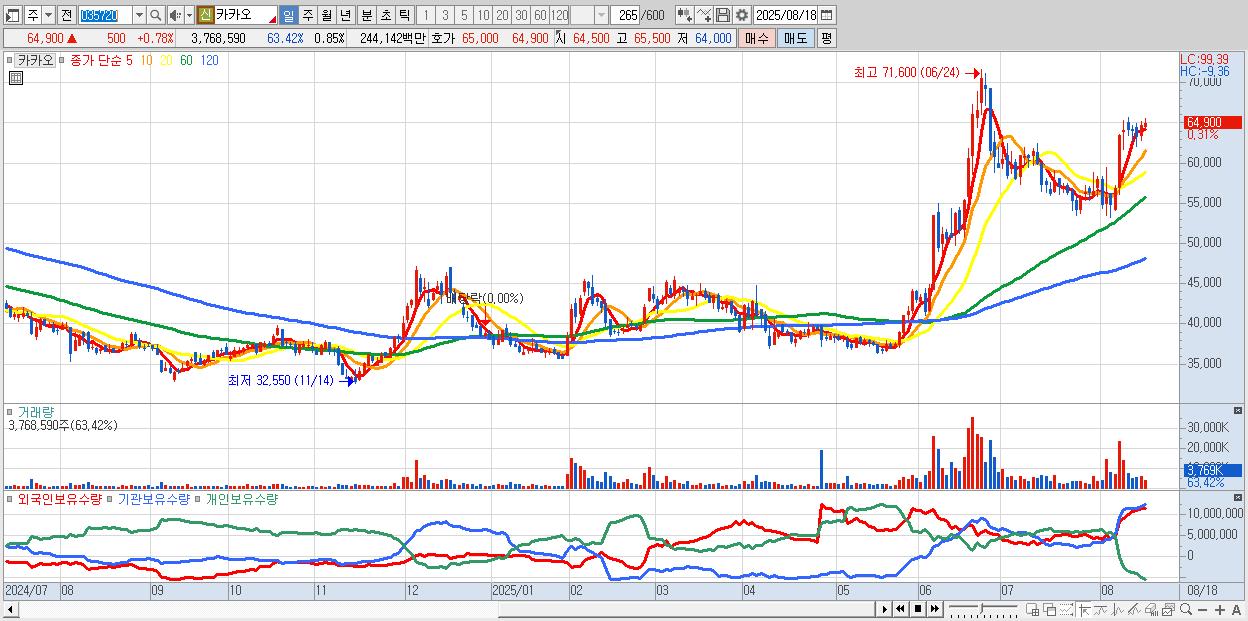Screen dimensions: 1248x621
Task: Click the overlapping windows icon at bottom
Action: (1050, 609)
